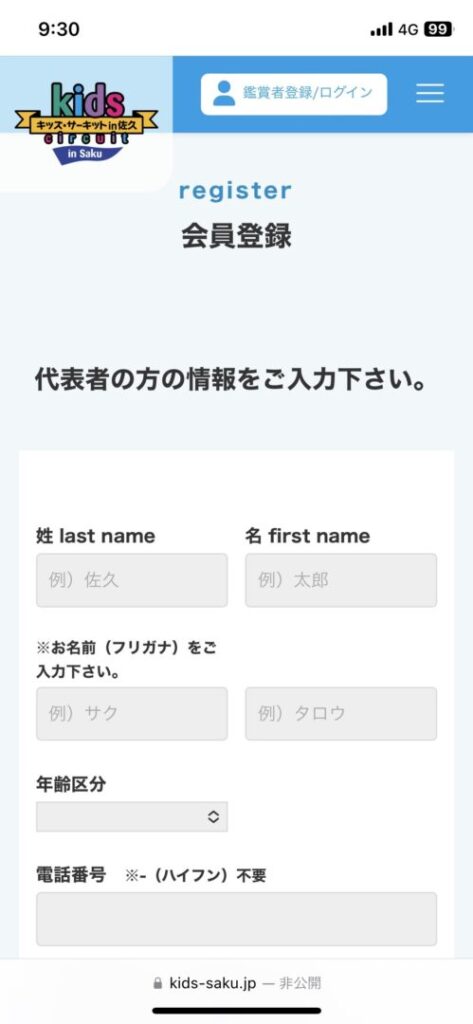
Task: Click the 電話番号 phone number field
Action: (x=236, y=919)
